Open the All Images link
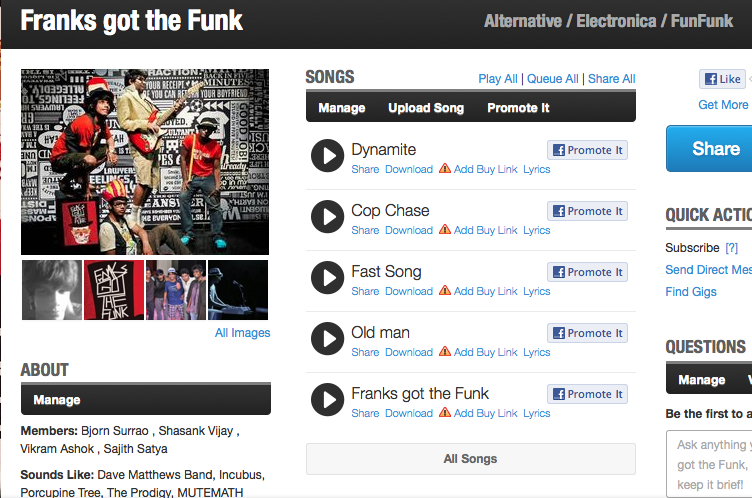Image resolution: width=752 pixels, height=498 pixels. [242, 333]
